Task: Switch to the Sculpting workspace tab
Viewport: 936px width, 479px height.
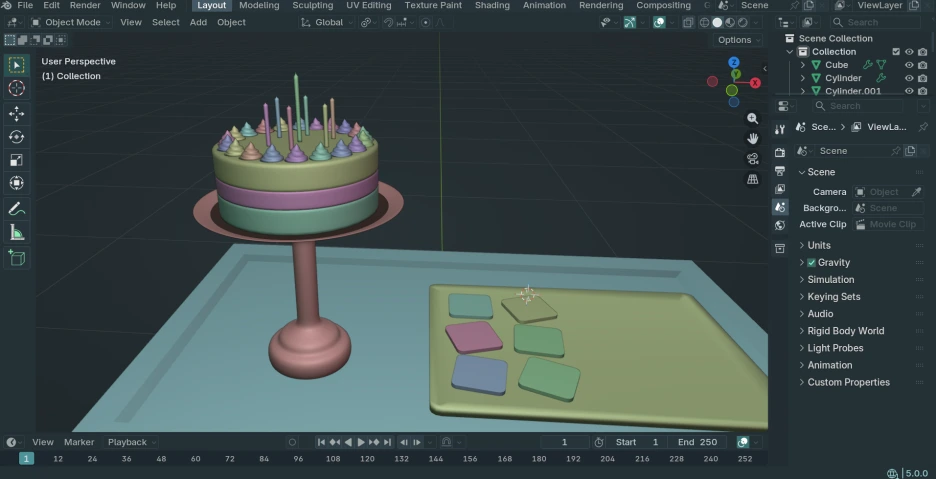Action: point(313,5)
